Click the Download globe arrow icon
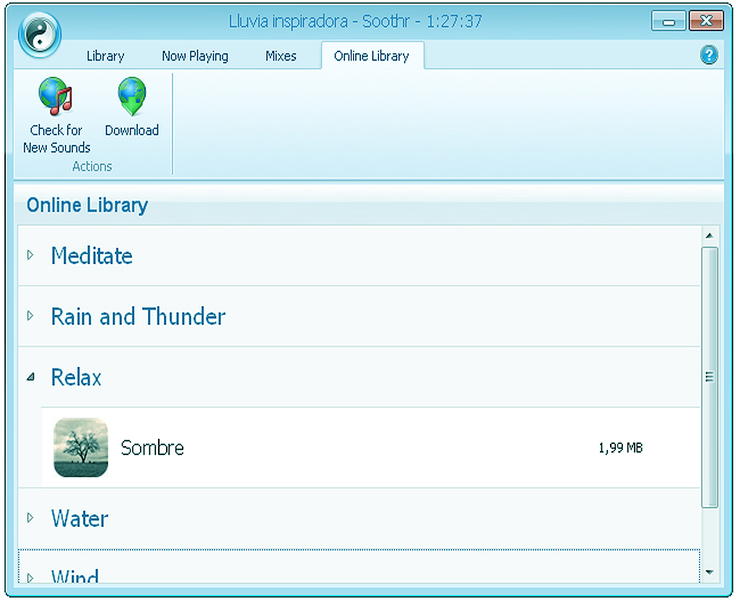The image size is (740, 600). click(132, 96)
